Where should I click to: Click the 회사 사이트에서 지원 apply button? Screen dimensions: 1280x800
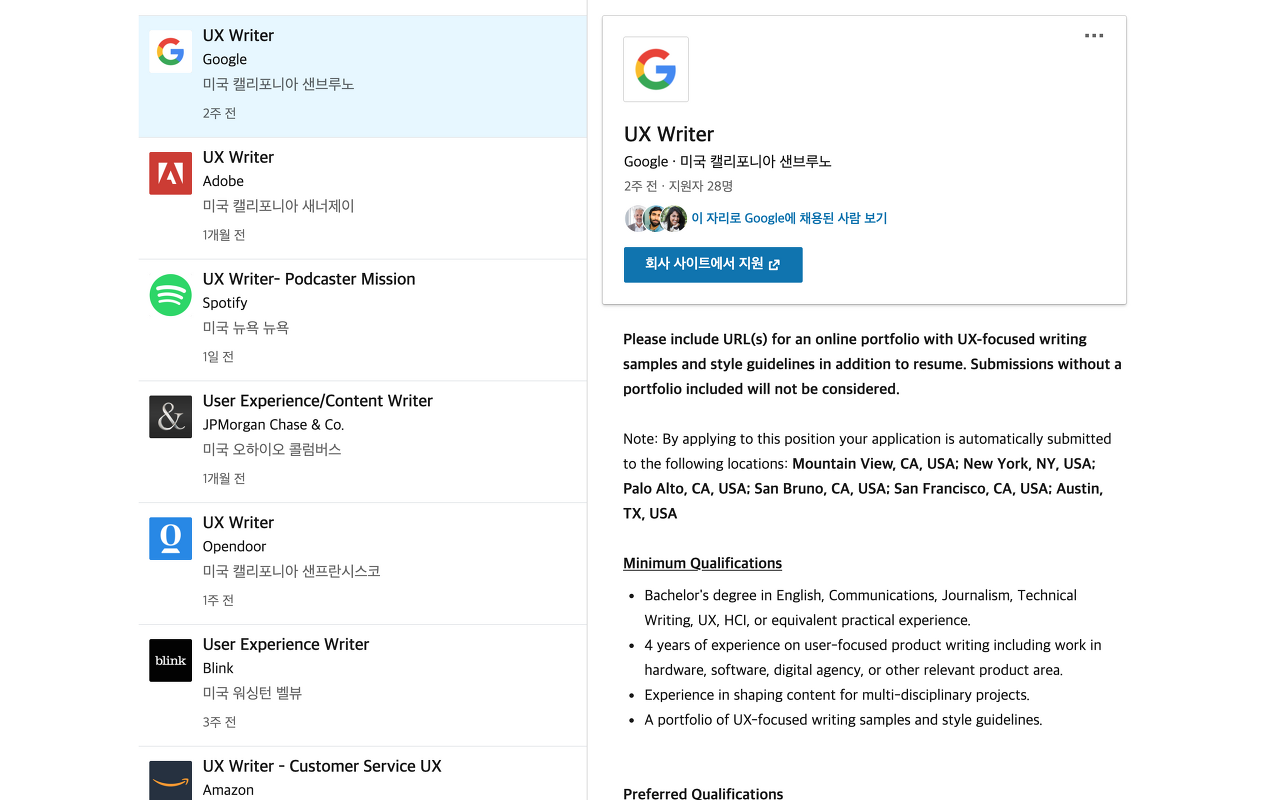point(713,265)
